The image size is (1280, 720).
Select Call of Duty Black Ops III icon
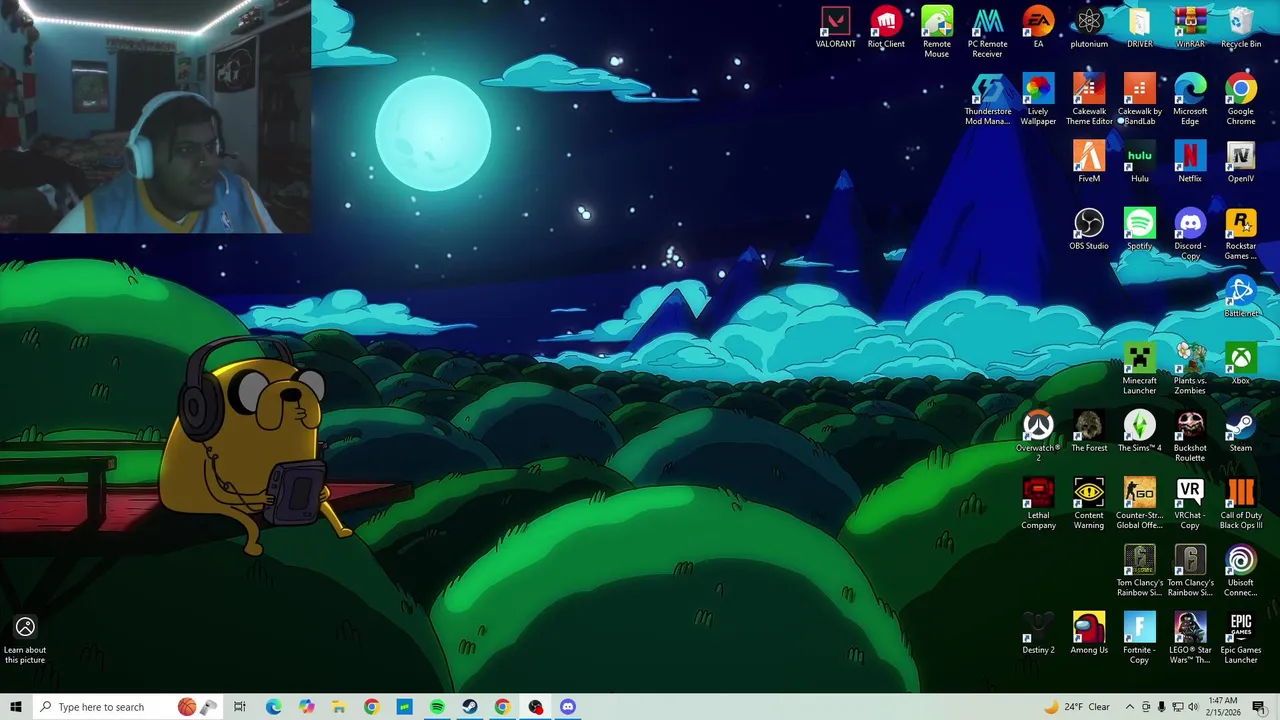click(1241, 504)
